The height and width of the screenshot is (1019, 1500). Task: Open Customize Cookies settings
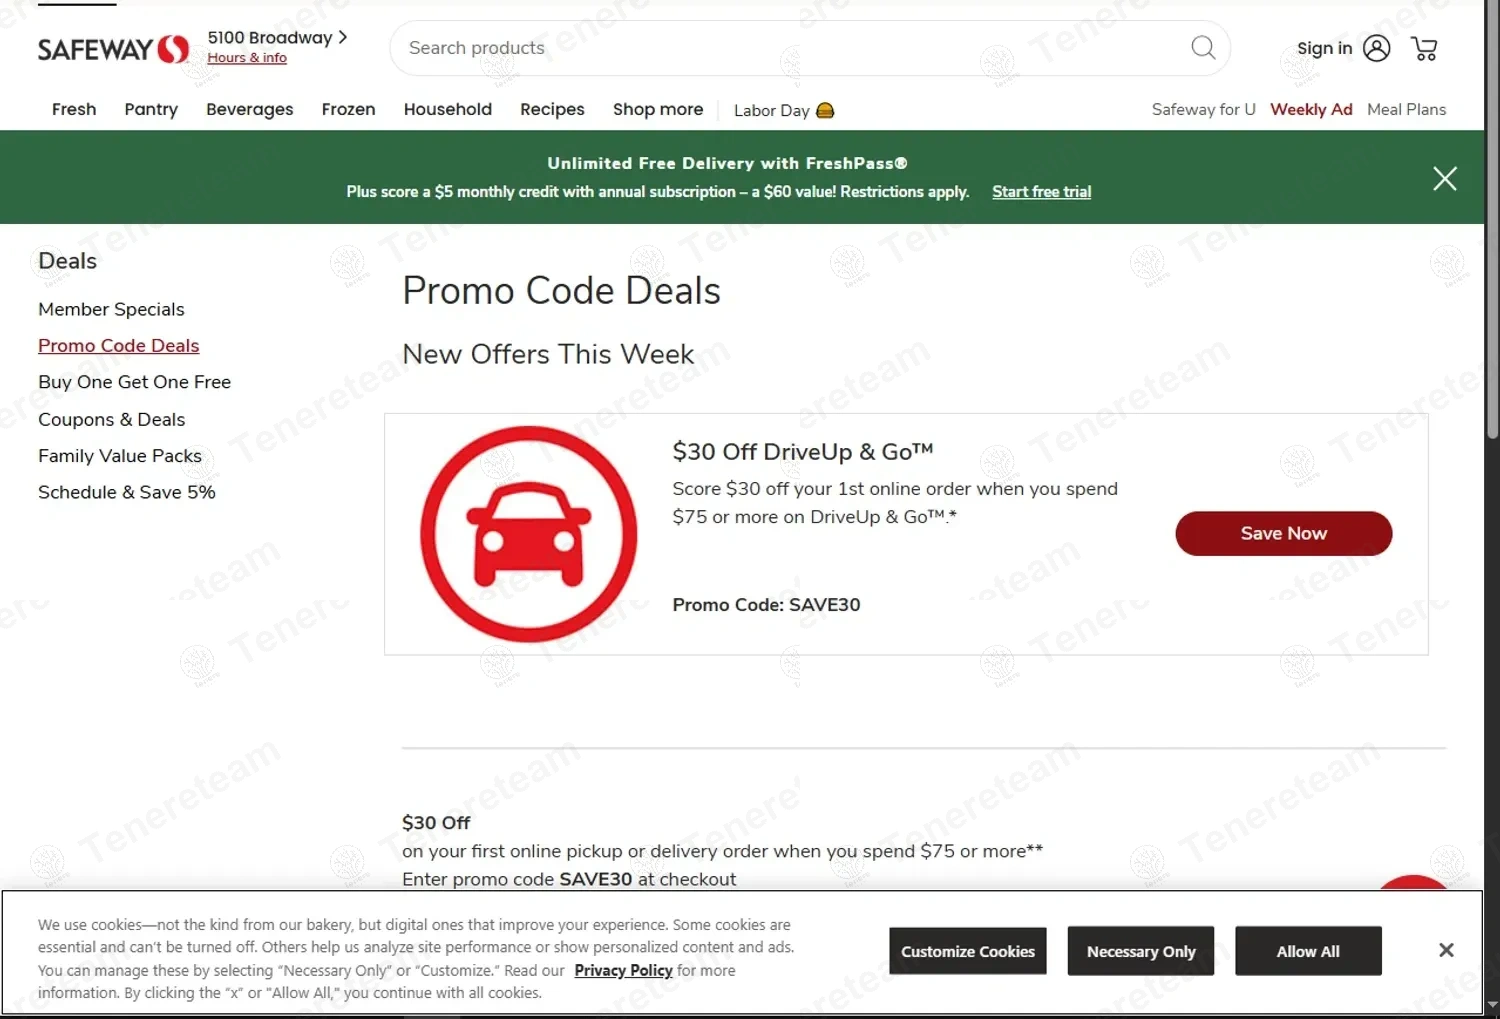click(x=968, y=951)
